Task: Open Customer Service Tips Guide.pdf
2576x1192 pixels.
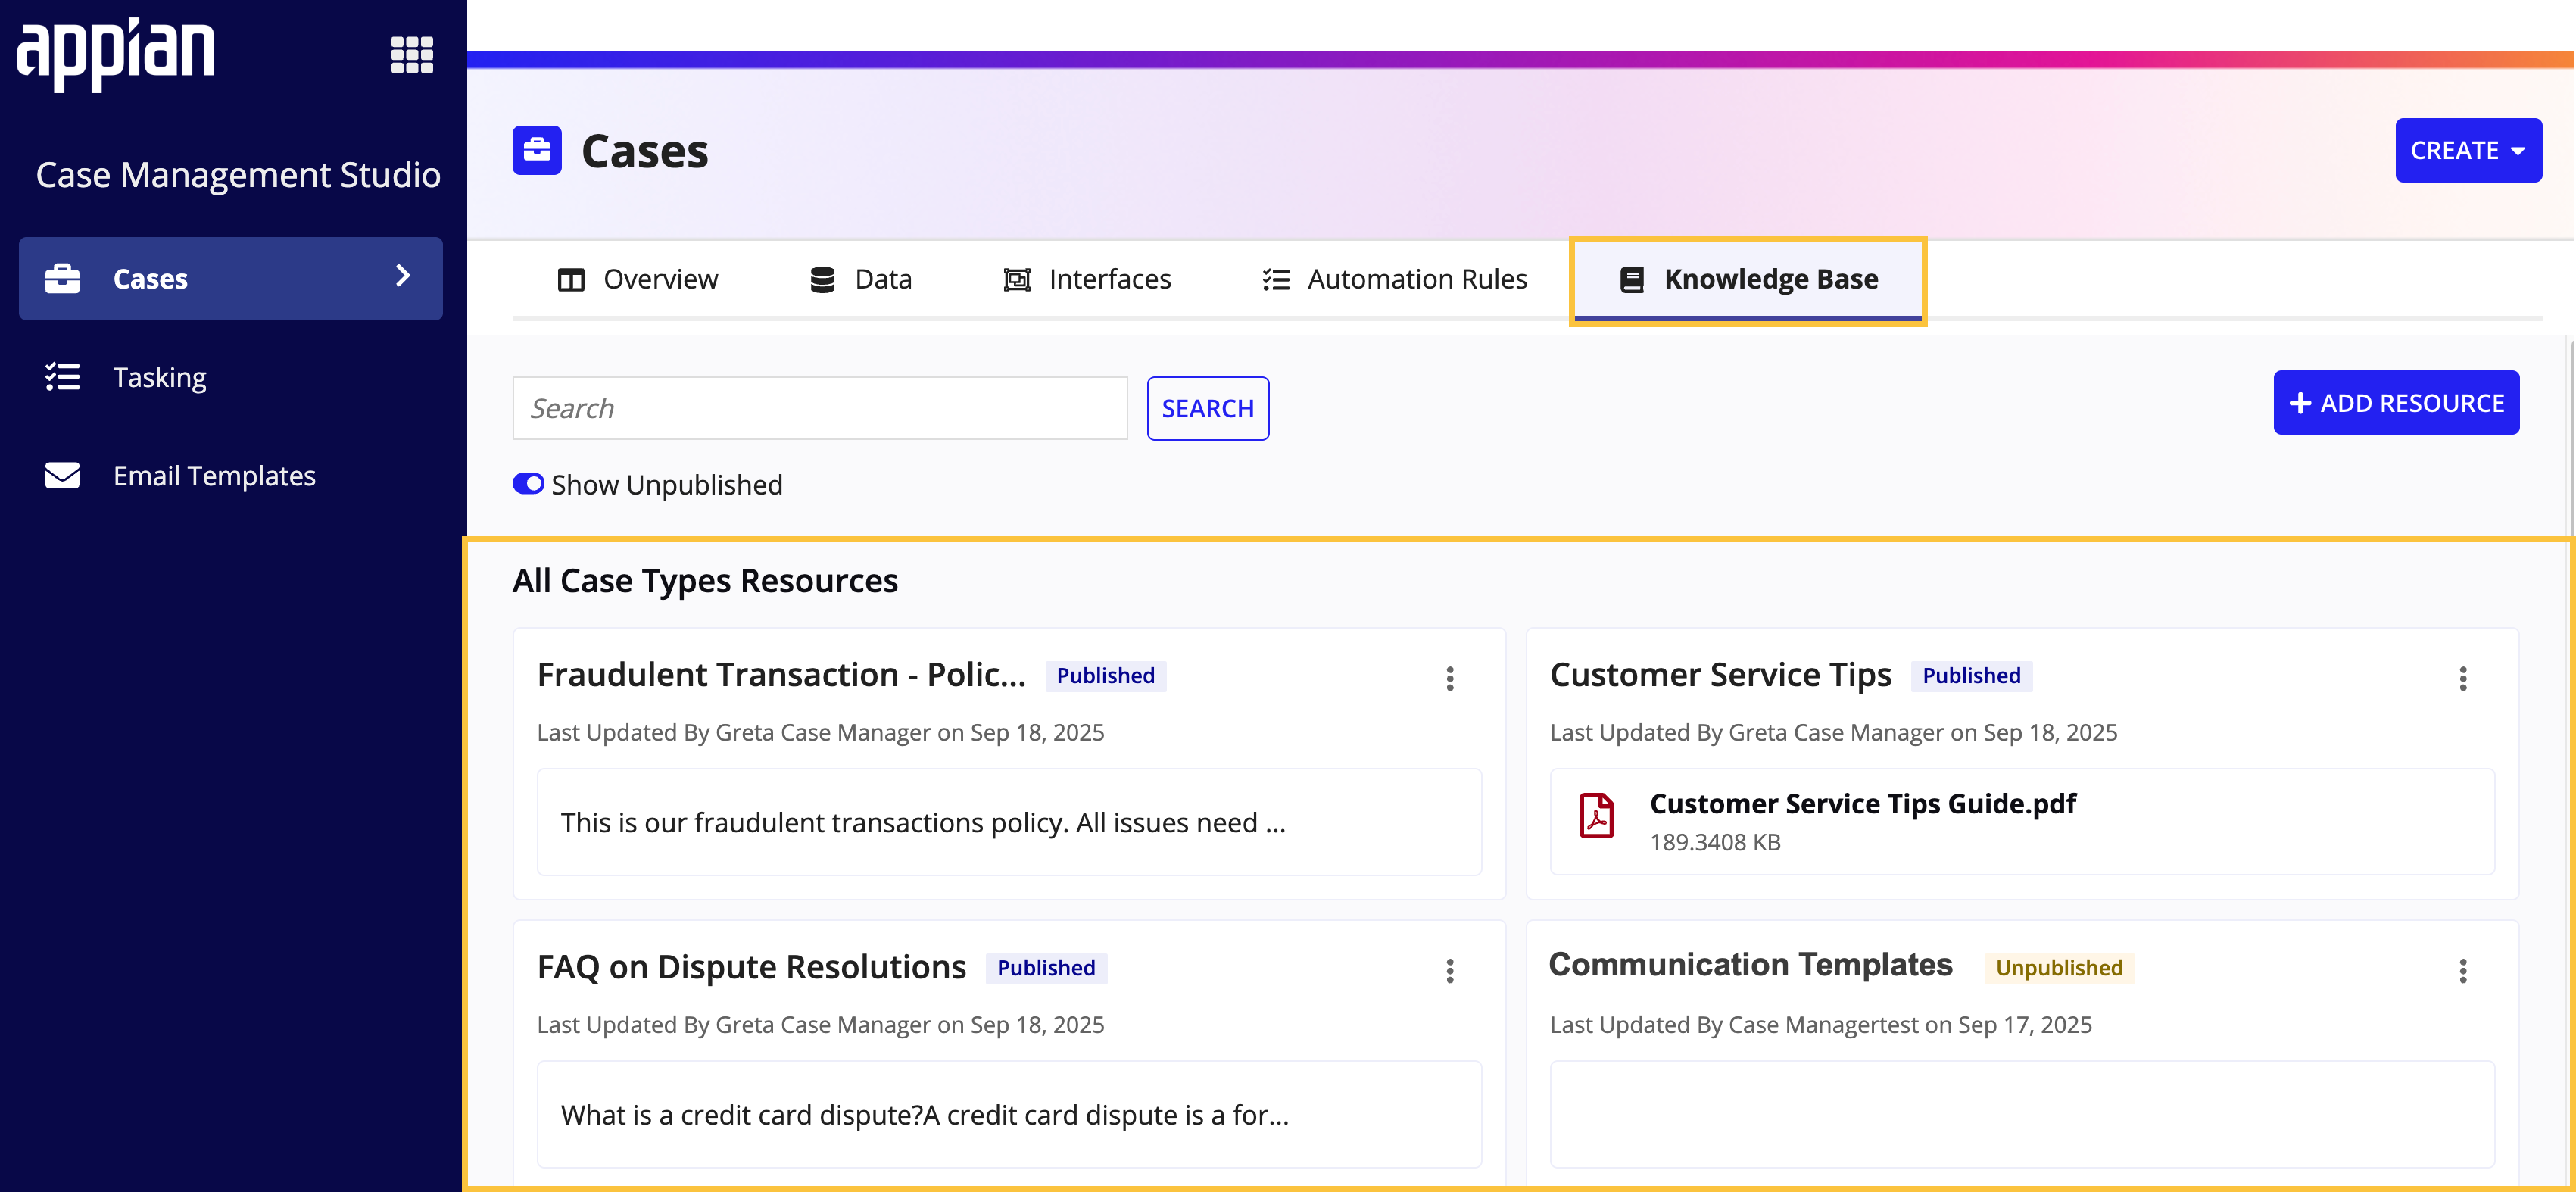Action: coord(1862,804)
